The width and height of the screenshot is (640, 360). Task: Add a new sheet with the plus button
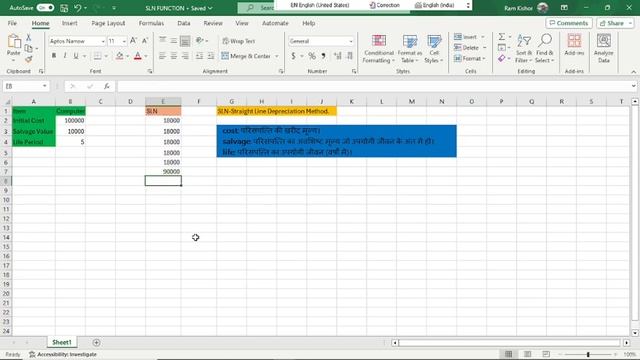96,342
